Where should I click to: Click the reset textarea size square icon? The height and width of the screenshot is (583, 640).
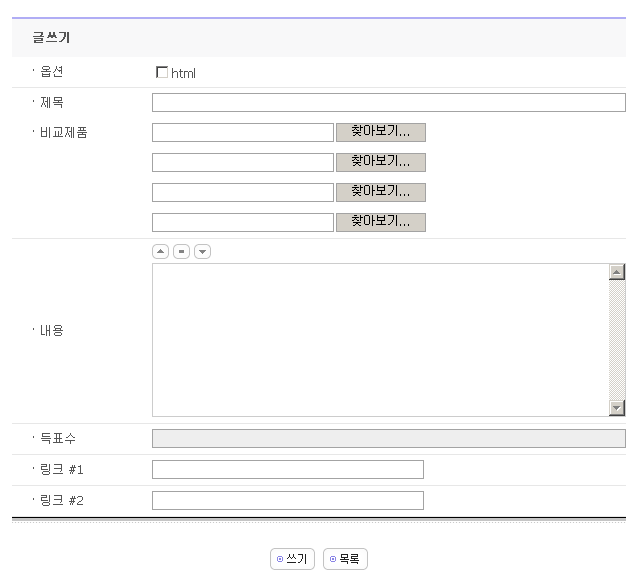tap(181, 252)
